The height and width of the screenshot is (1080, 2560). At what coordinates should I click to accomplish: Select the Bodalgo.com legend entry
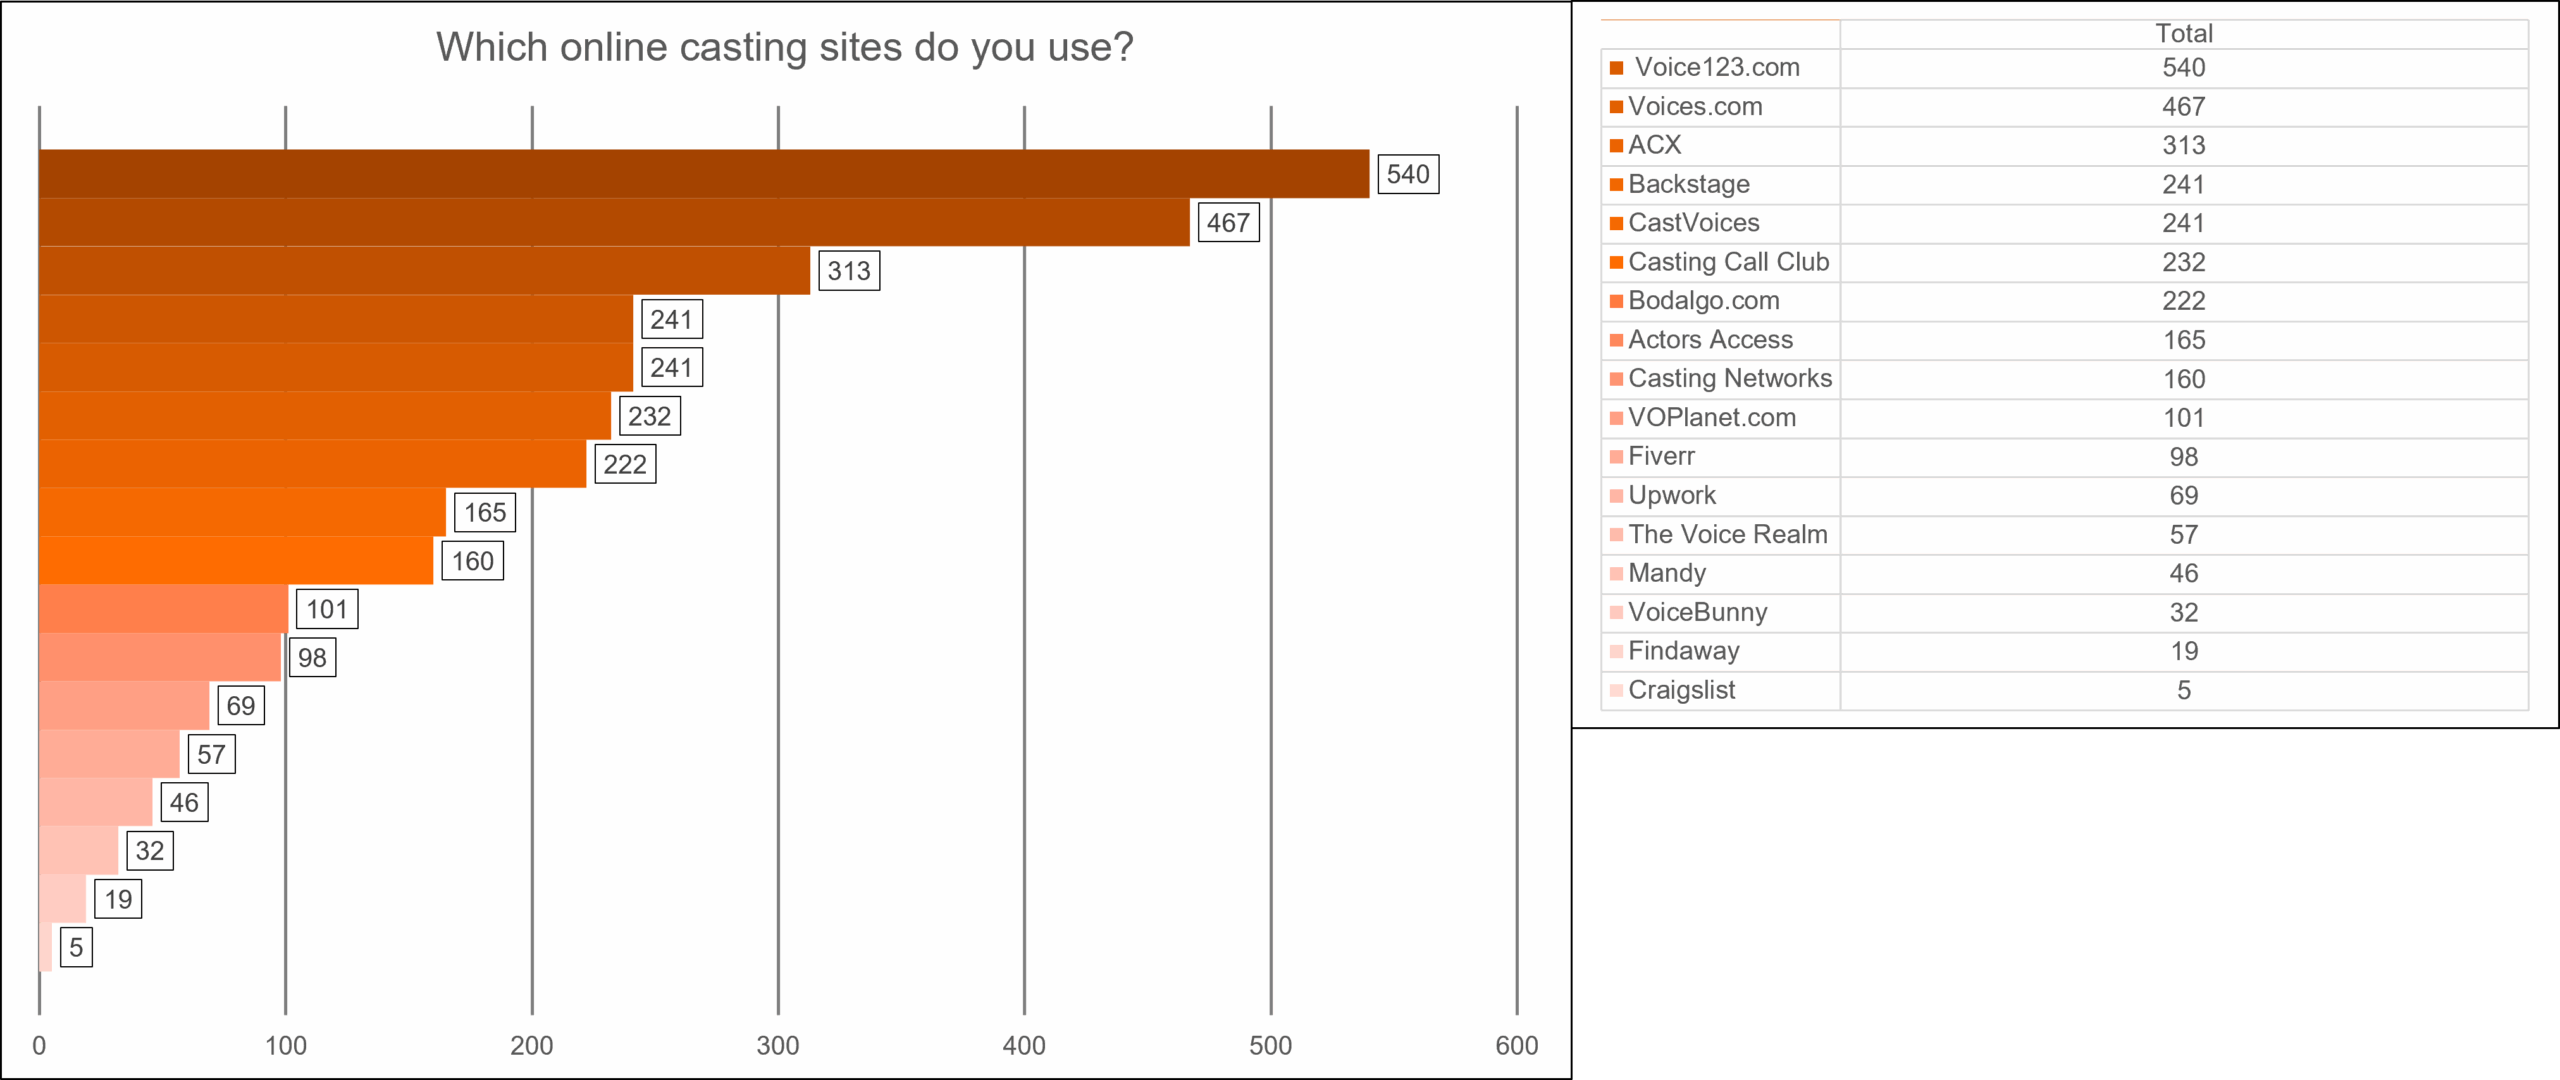click(1703, 301)
